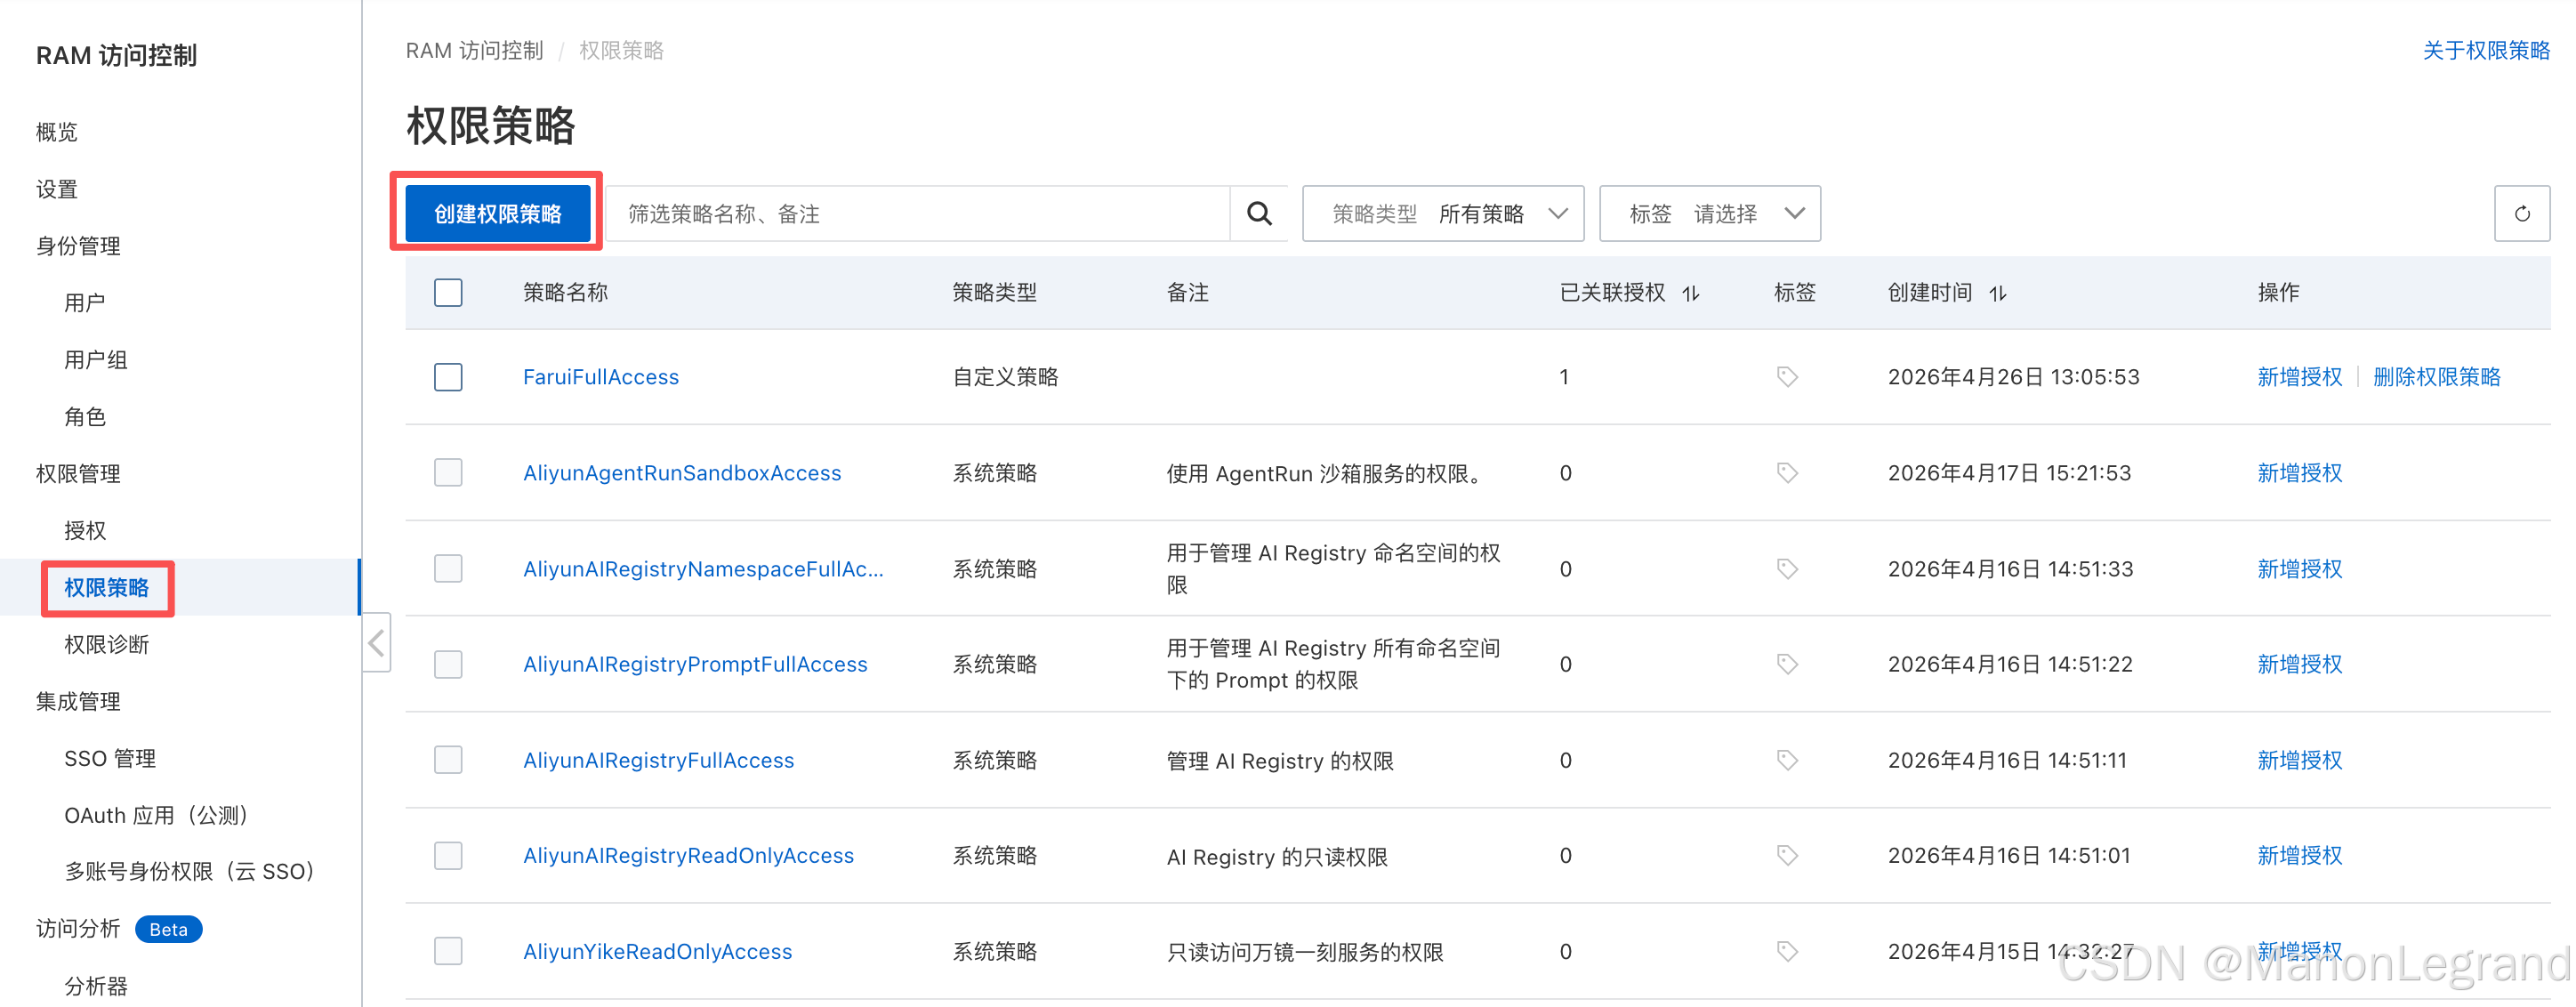Tick the AliyunAIRegistryPromptFullAccess row checkbox
Screen dimensions: 2576x1007
448,664
